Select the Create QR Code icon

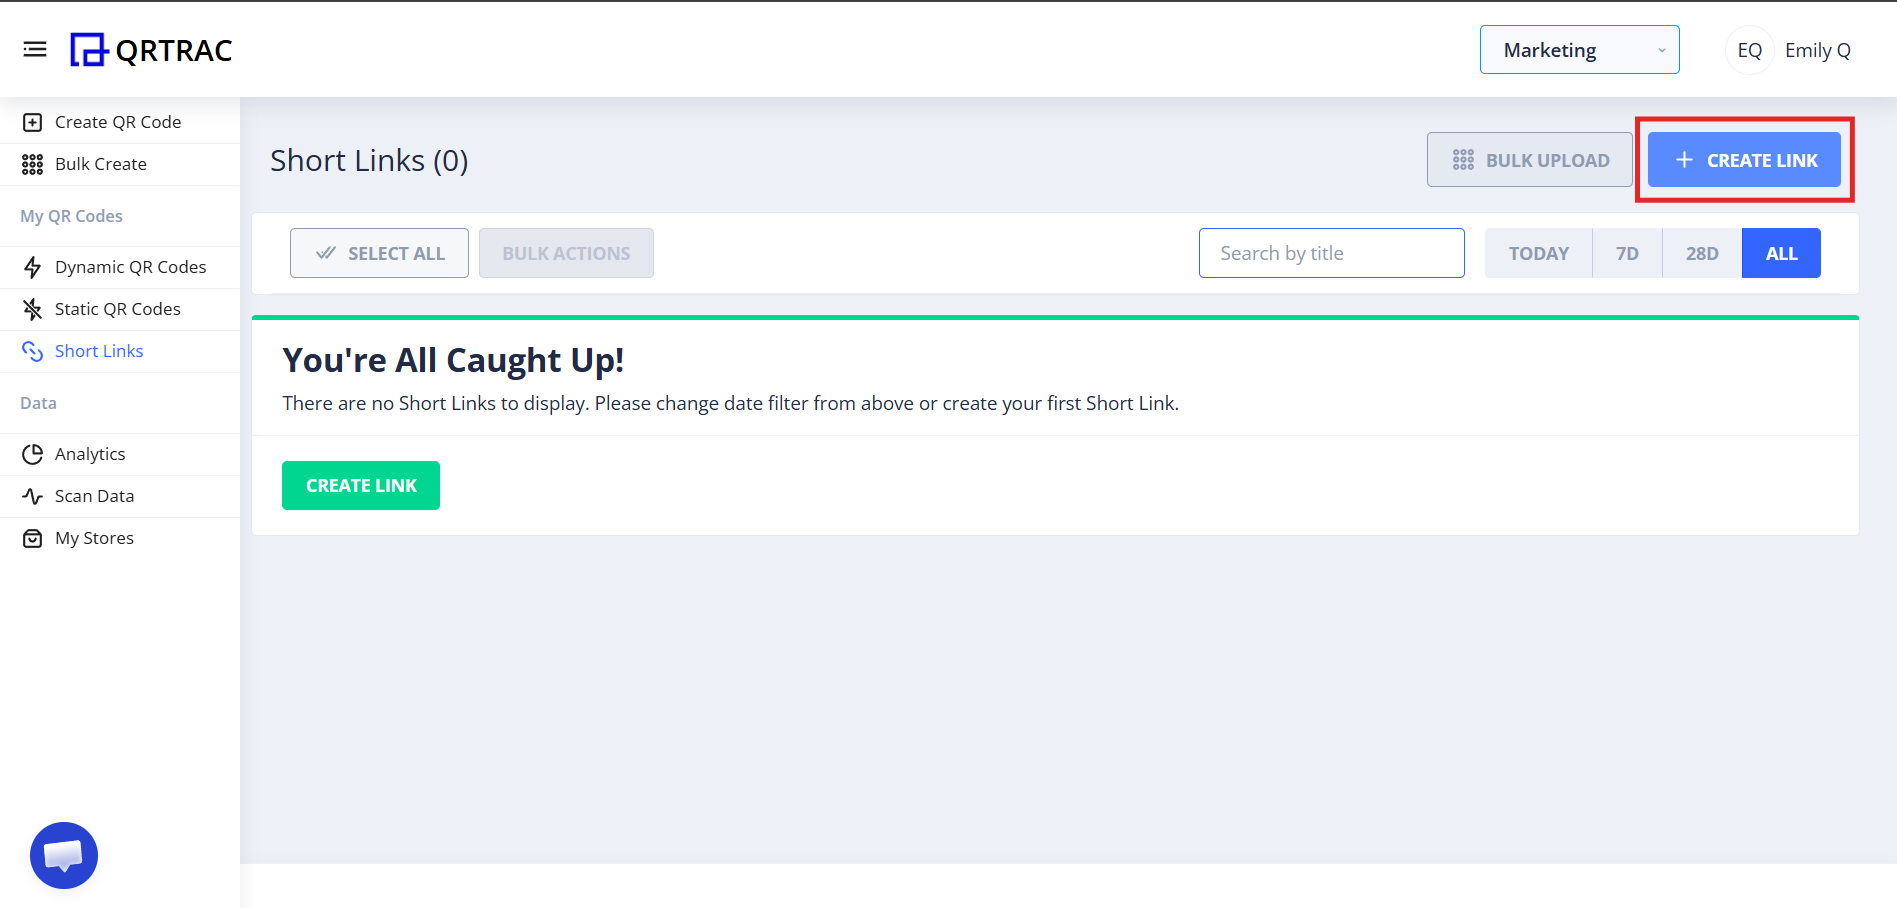(x=33, y=121)
